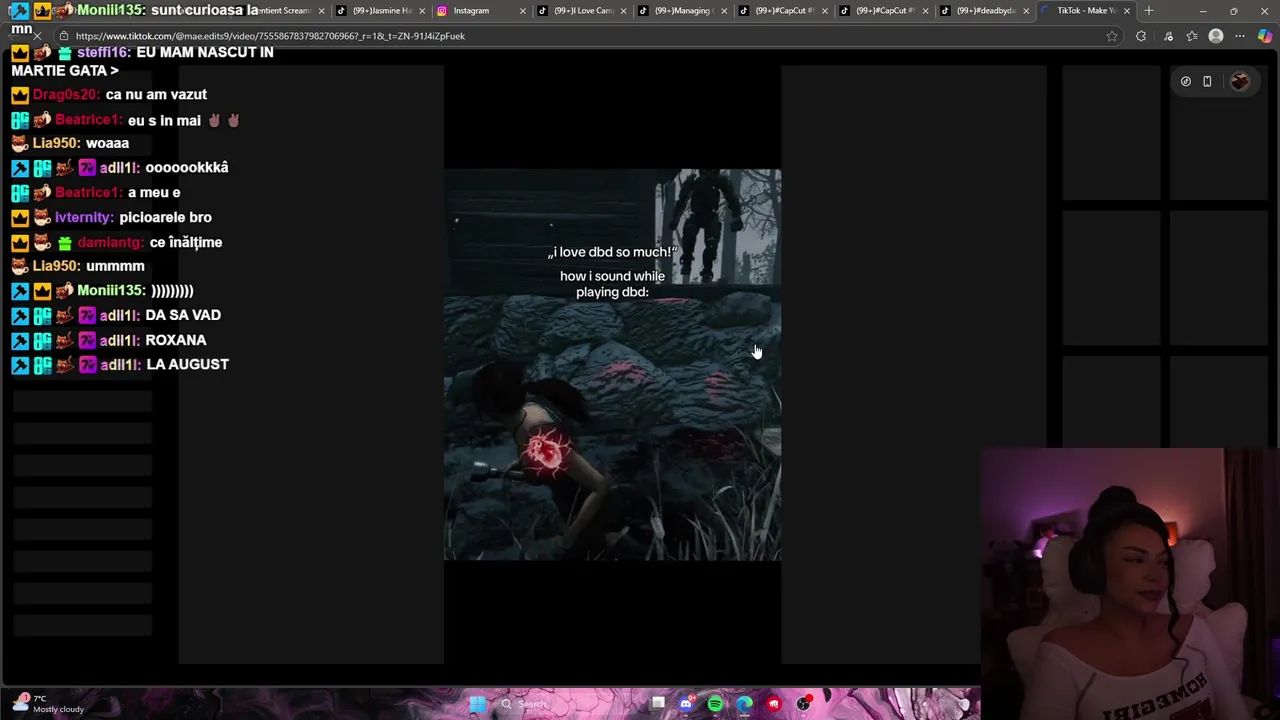Click username 'damiantg' in chat overlay
1280x720 pixels.
[110, 242]
